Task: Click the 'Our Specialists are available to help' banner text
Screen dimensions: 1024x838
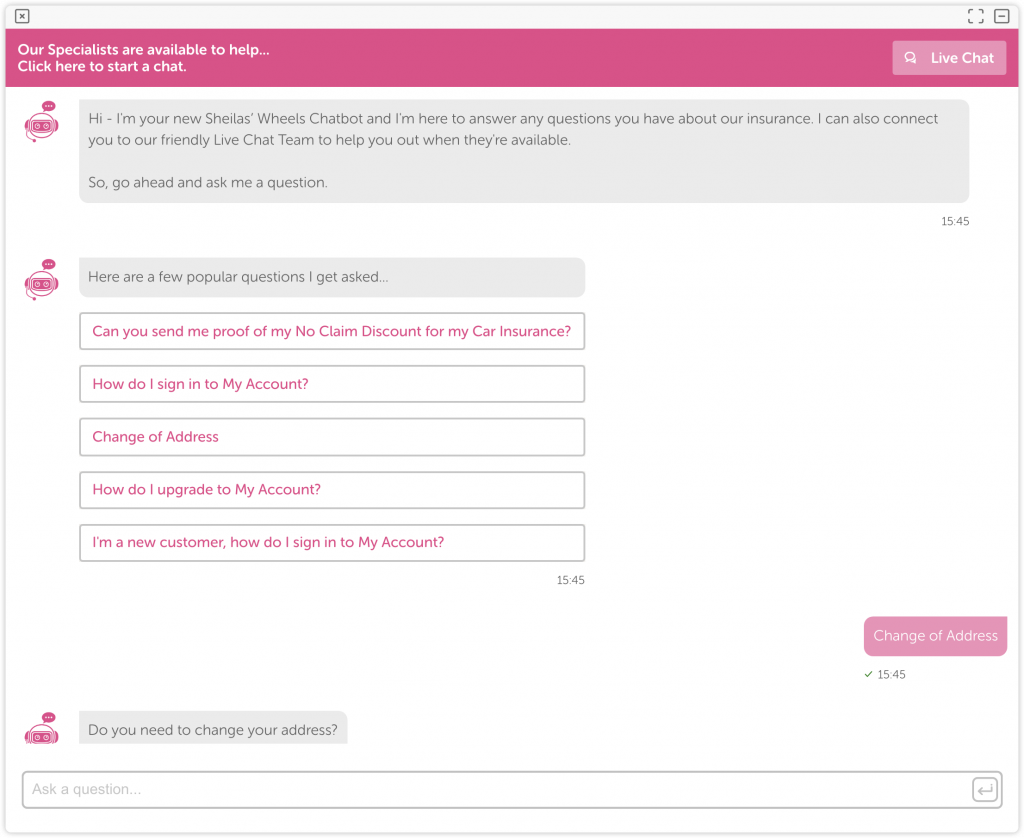Action: pyautogui.click(x=143, y=58)
